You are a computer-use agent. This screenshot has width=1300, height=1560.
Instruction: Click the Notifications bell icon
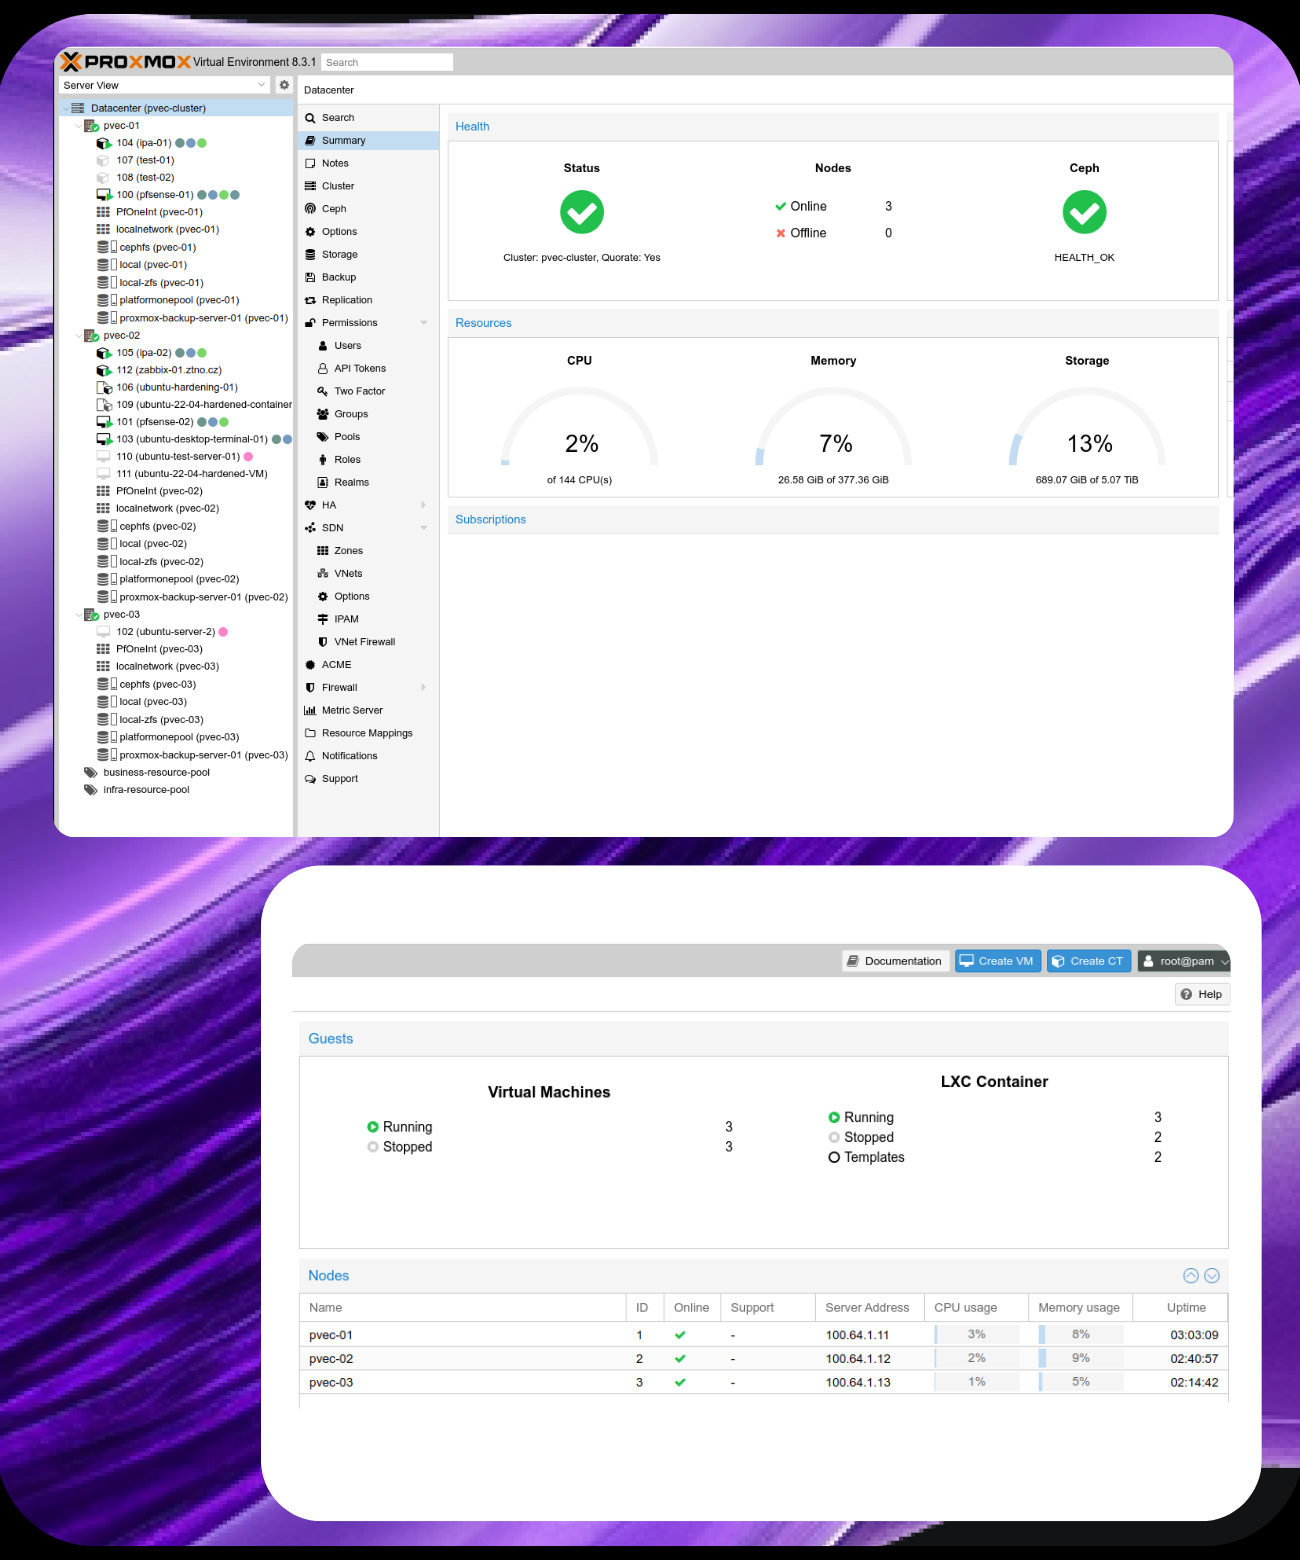pos(310,756)
